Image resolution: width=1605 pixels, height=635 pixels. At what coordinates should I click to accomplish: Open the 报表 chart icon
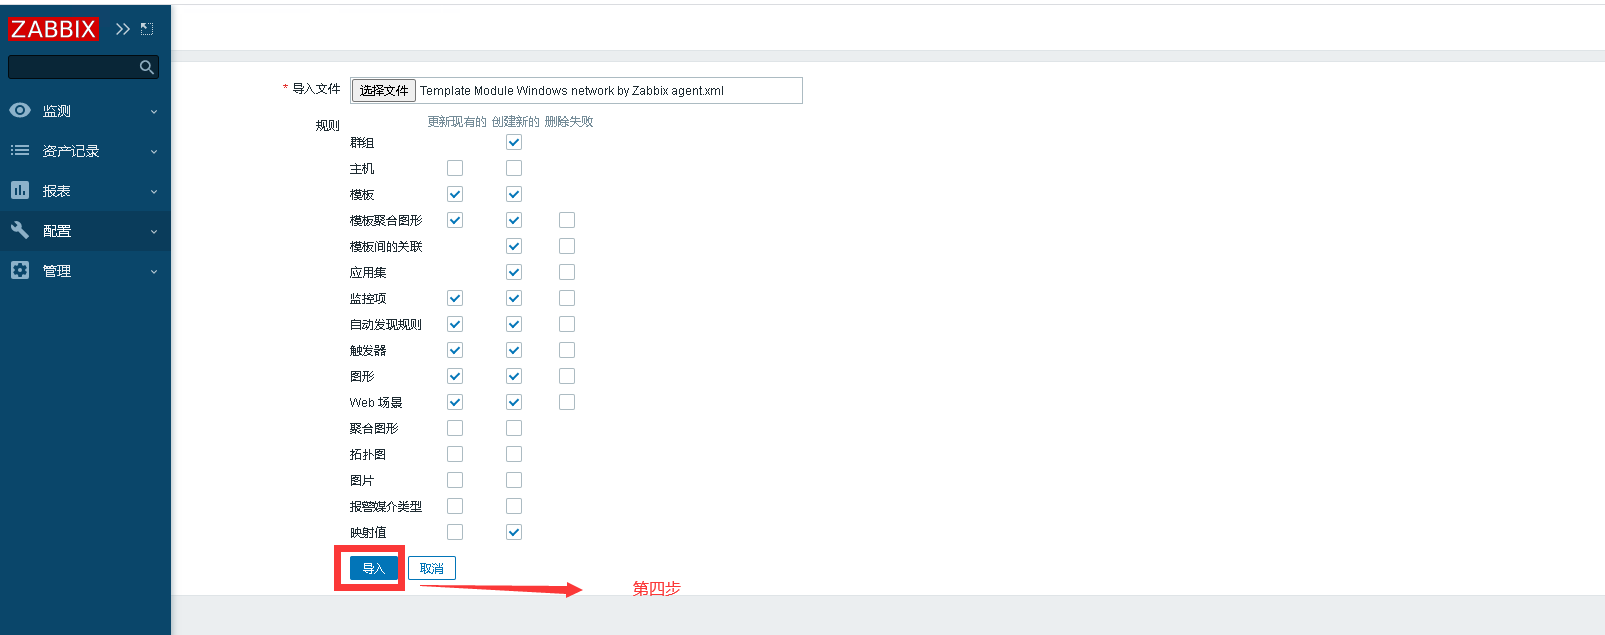pos(20,190)
